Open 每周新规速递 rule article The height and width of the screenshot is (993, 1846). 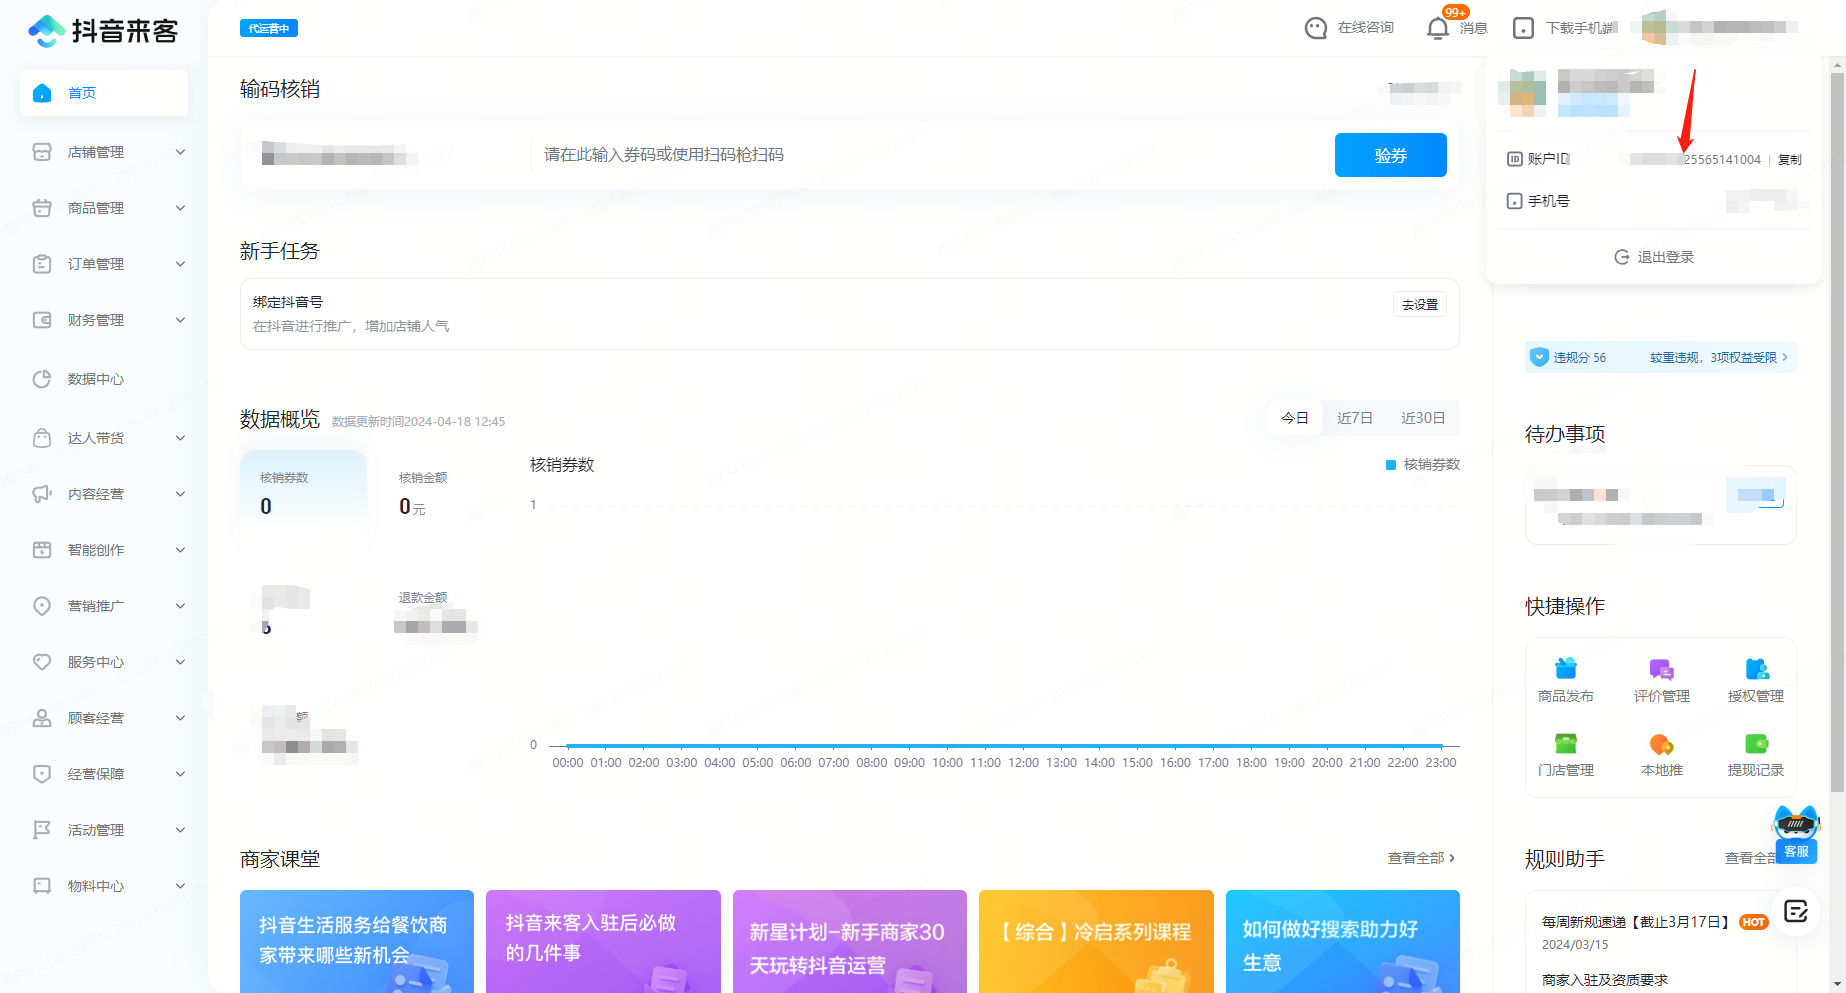1636,922
